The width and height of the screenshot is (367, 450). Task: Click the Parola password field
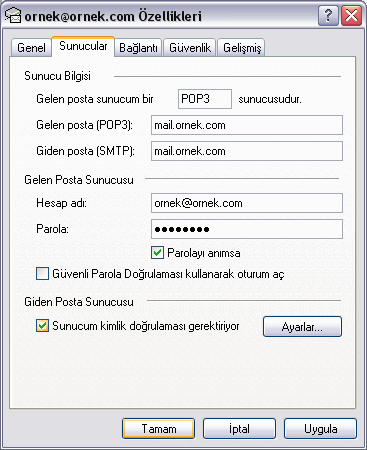point(247,229)
